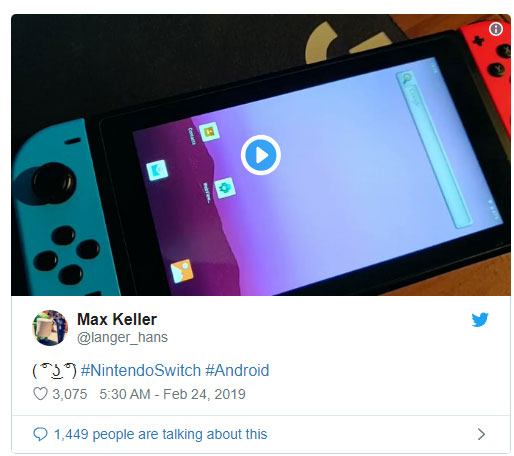514x456 pixels.
Task: Follow the #Android hashtag link
Action: [237, 370]
